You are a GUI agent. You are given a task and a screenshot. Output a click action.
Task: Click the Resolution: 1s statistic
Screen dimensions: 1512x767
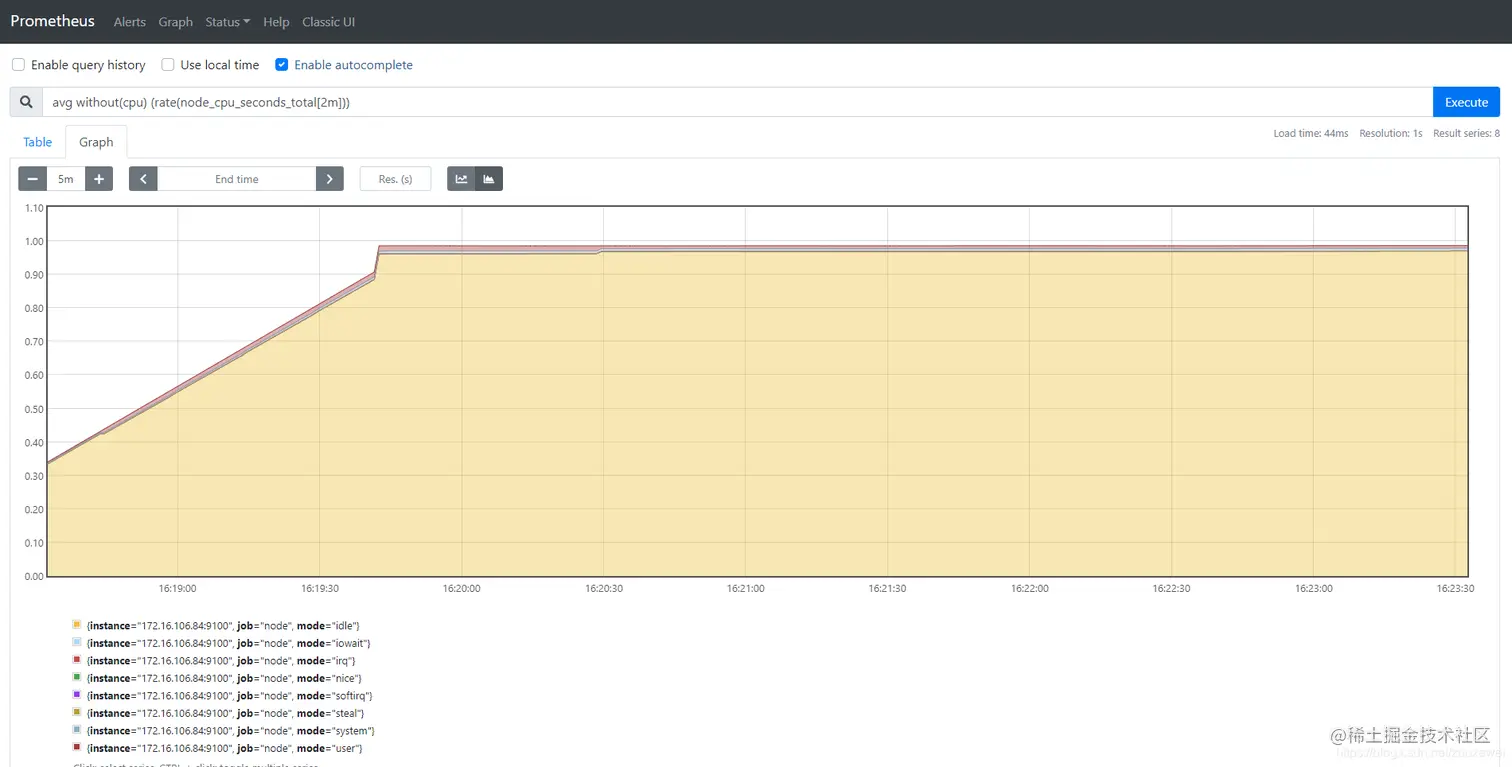tap(1391, 133)
